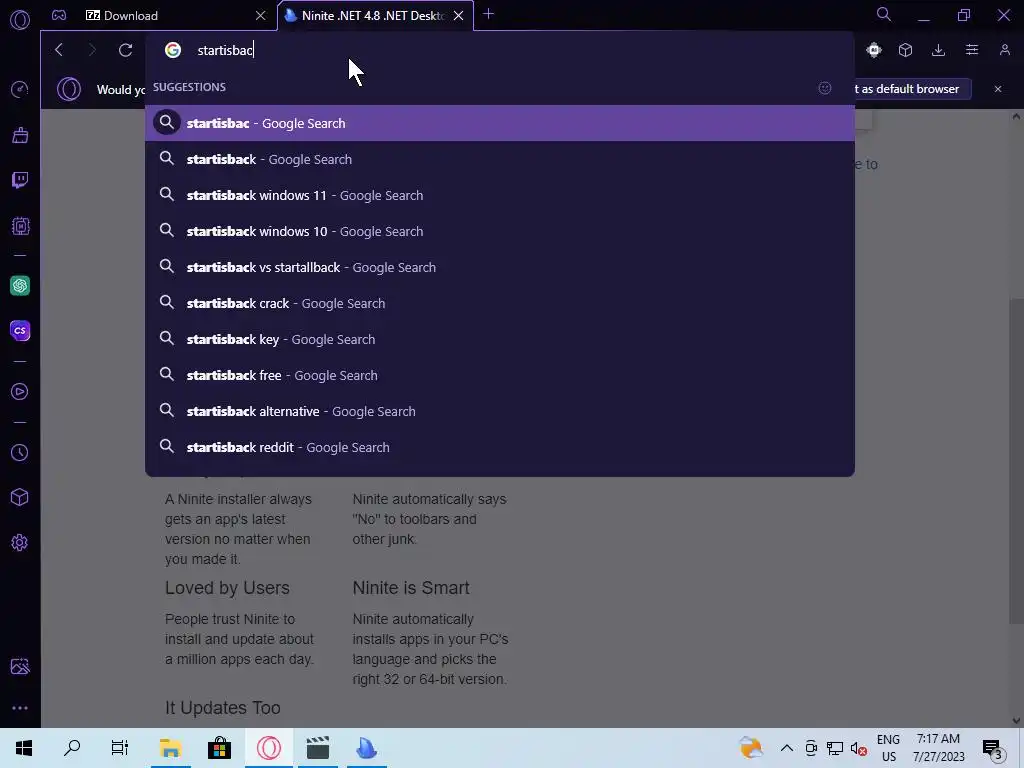Open Player icon in sidebar
Screen dimensions: 1024x768
pyautogui.click(x=20, y=391)
